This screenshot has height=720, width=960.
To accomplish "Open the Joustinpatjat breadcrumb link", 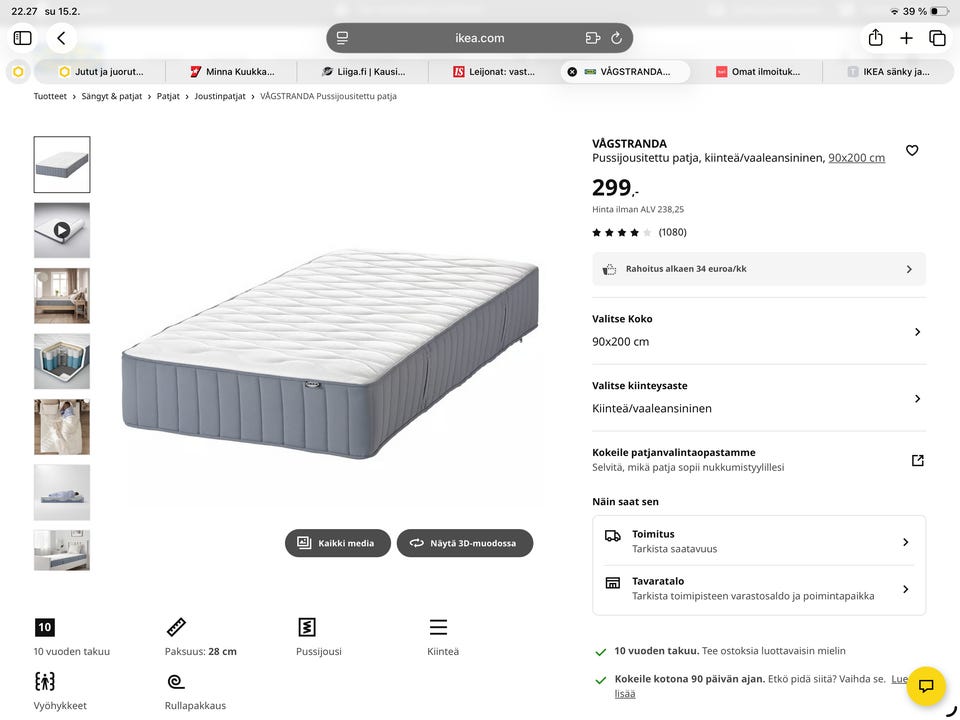I will click(219, 97).
